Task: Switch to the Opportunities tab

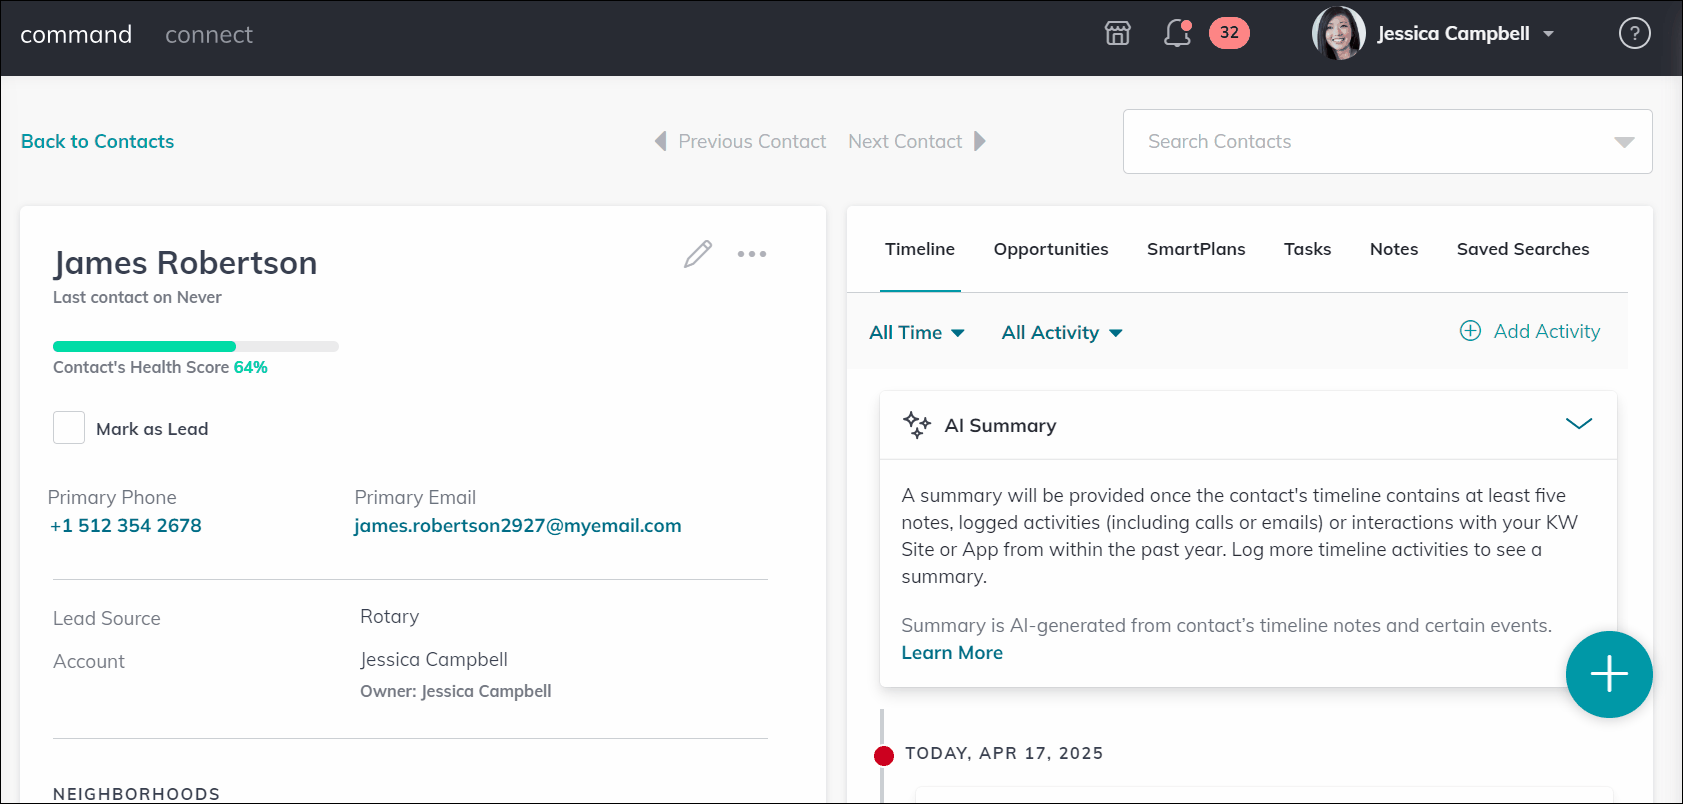Action: coord(1050,249)
